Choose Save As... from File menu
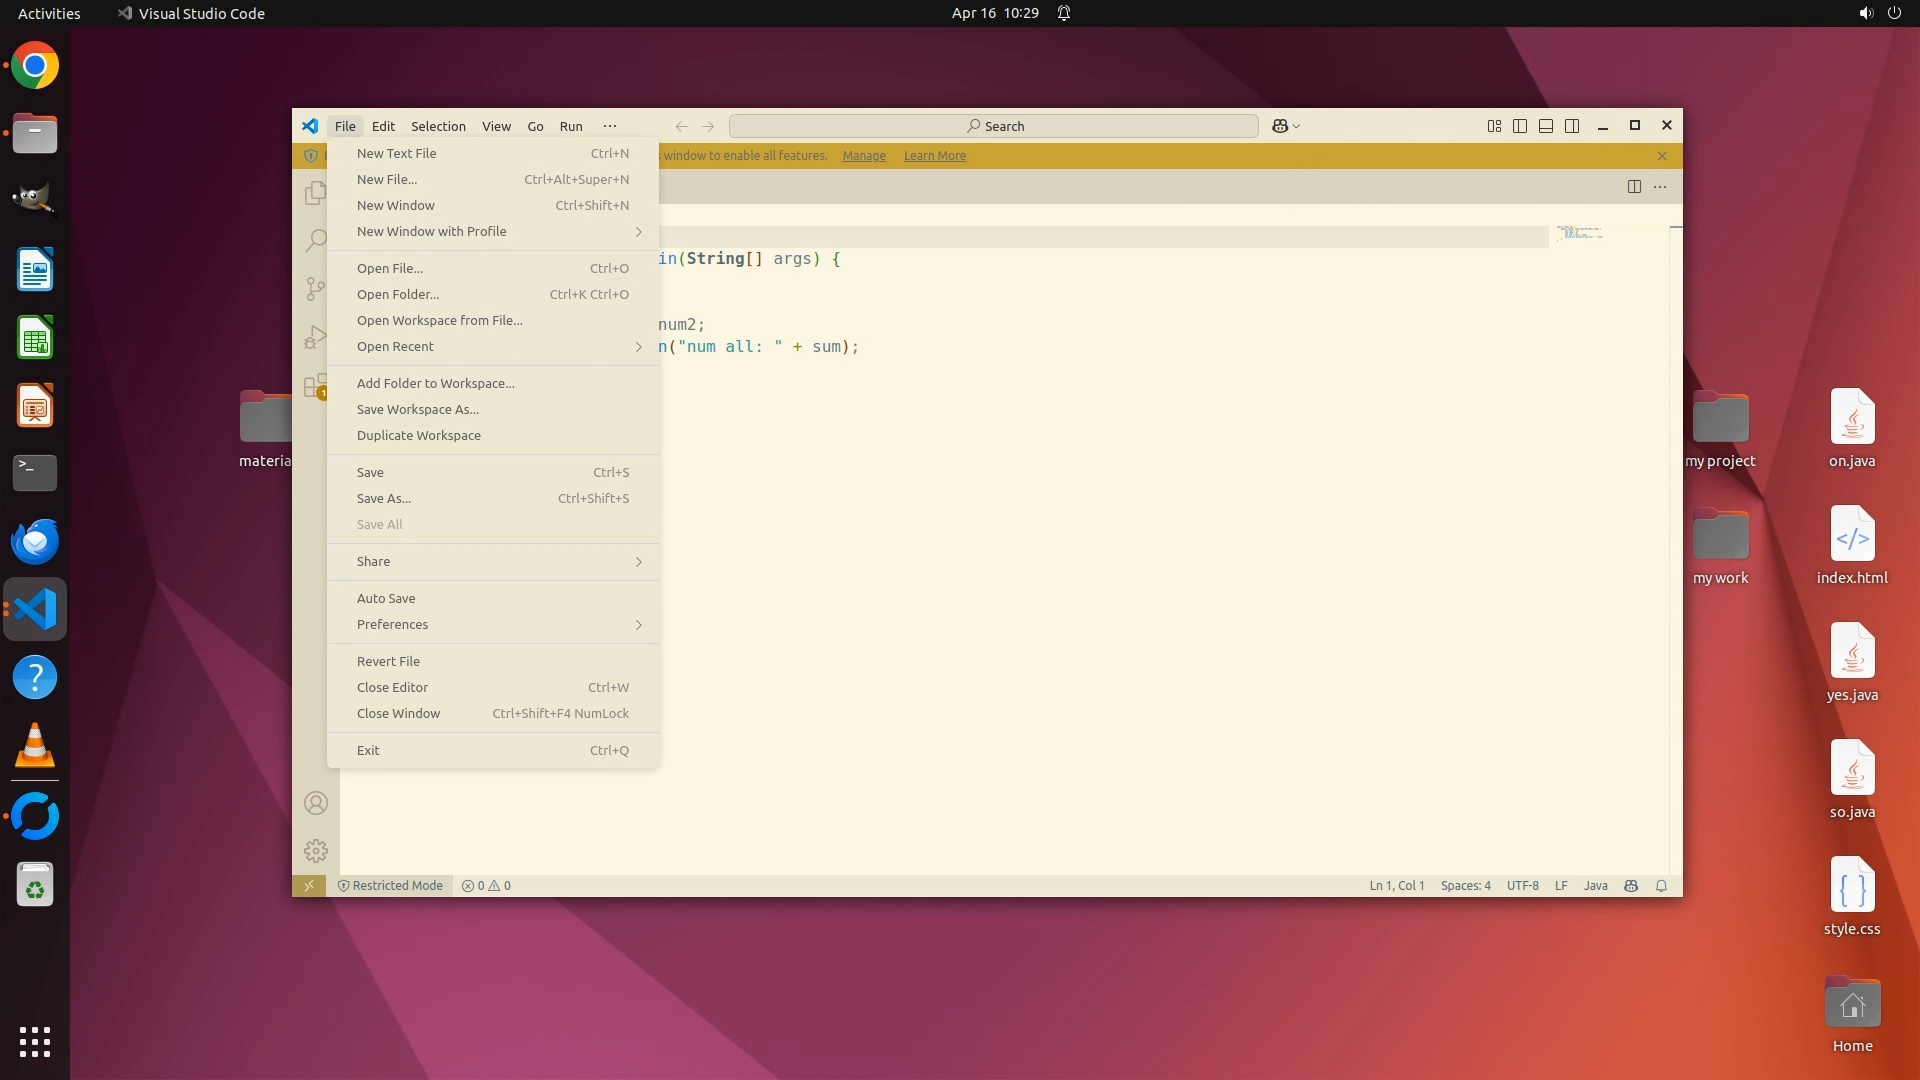Image resolution: width=1920 pixels, height=1080 pixels. point(384,499)
